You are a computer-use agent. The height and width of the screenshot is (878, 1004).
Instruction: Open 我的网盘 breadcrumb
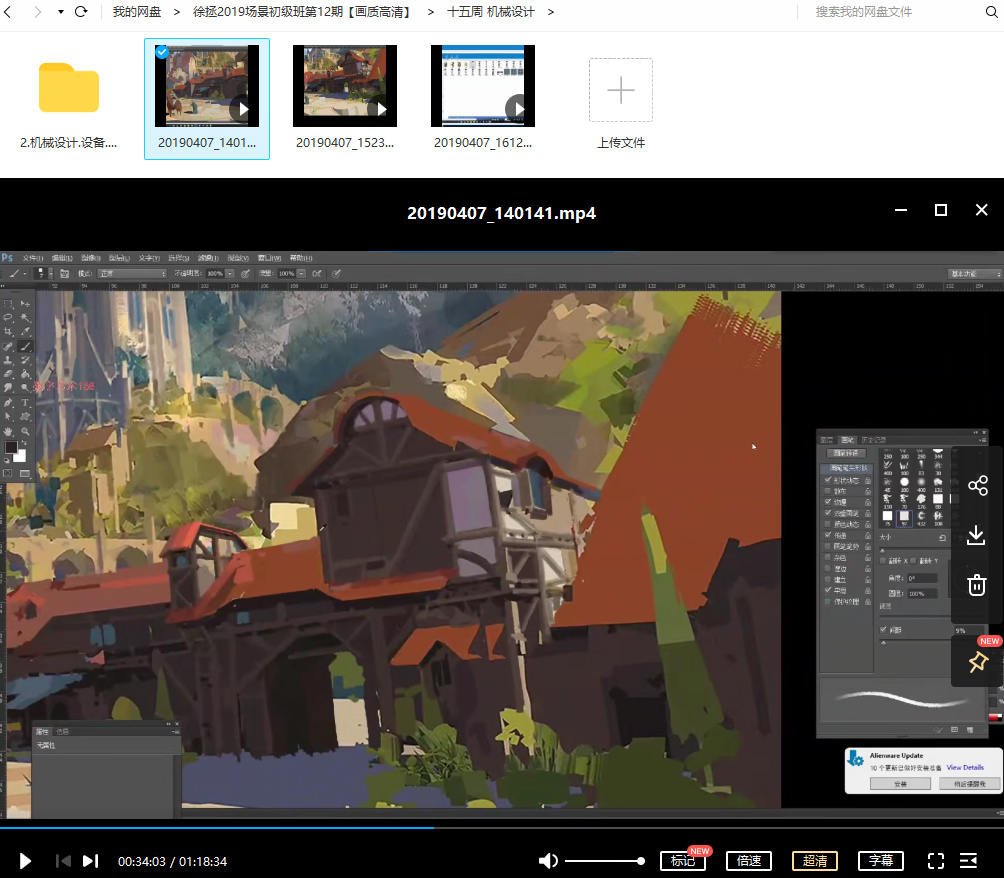click(137, 12)
